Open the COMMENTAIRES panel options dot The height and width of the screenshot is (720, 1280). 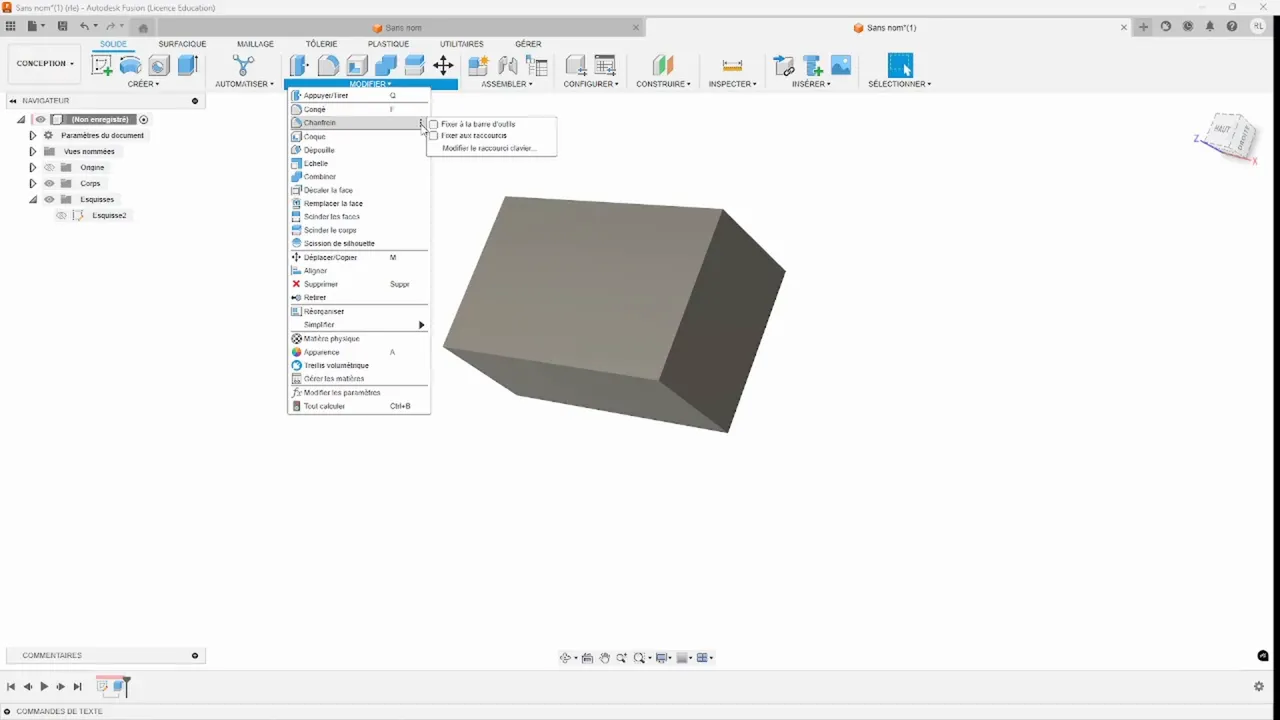point(195,656)
